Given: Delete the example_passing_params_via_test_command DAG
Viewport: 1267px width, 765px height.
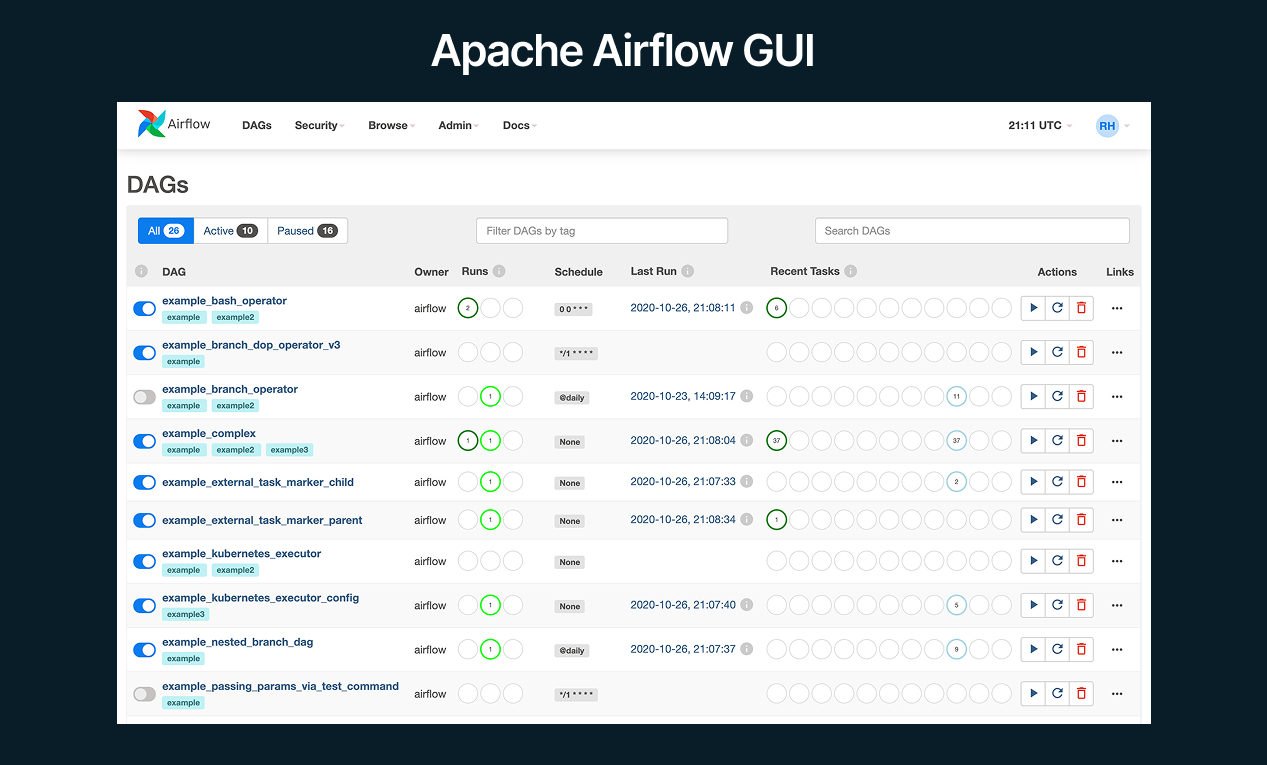Looking at the screenshot, I should coord(1081,694).
